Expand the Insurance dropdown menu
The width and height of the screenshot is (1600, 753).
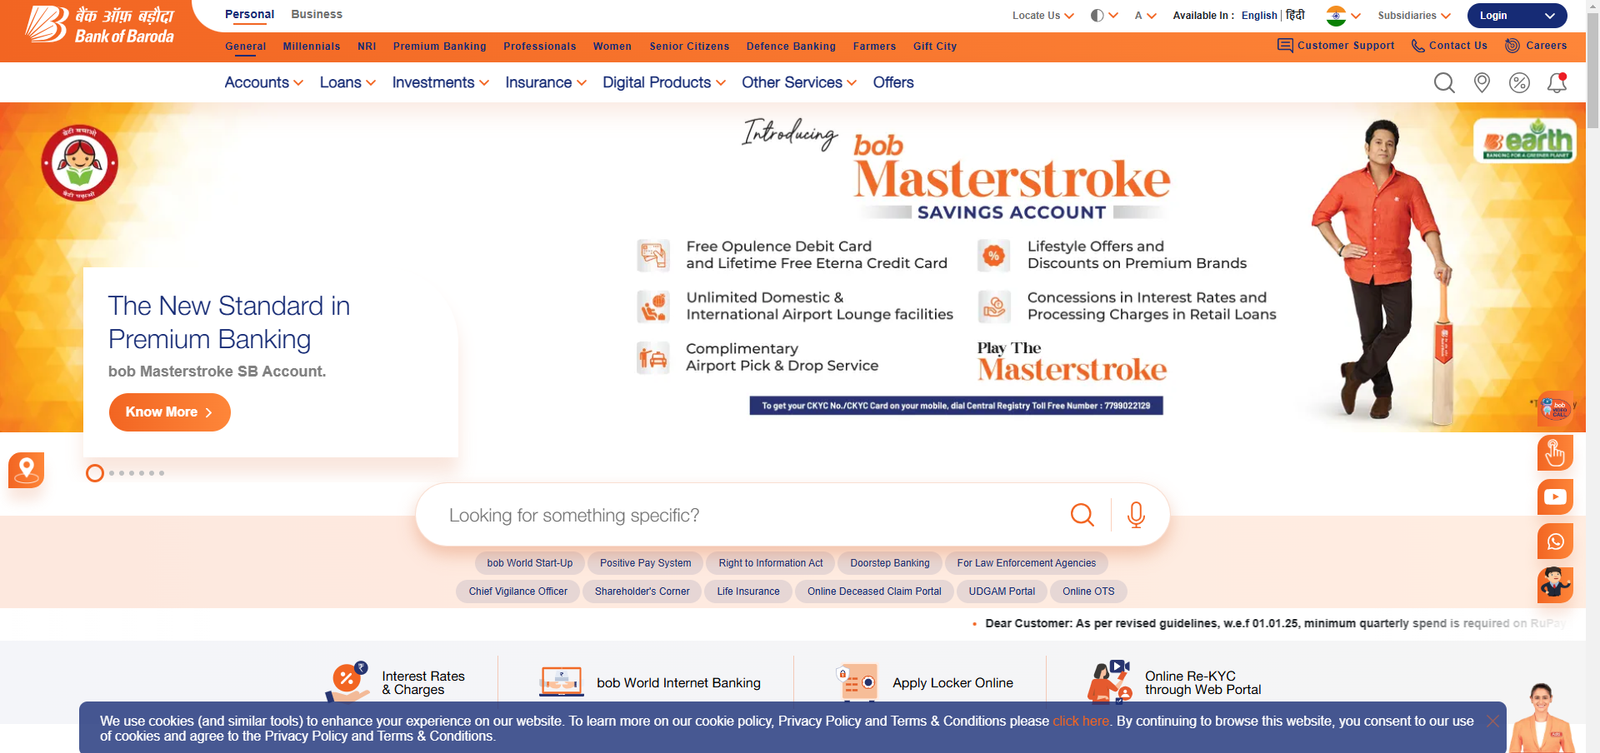[546, 82]
